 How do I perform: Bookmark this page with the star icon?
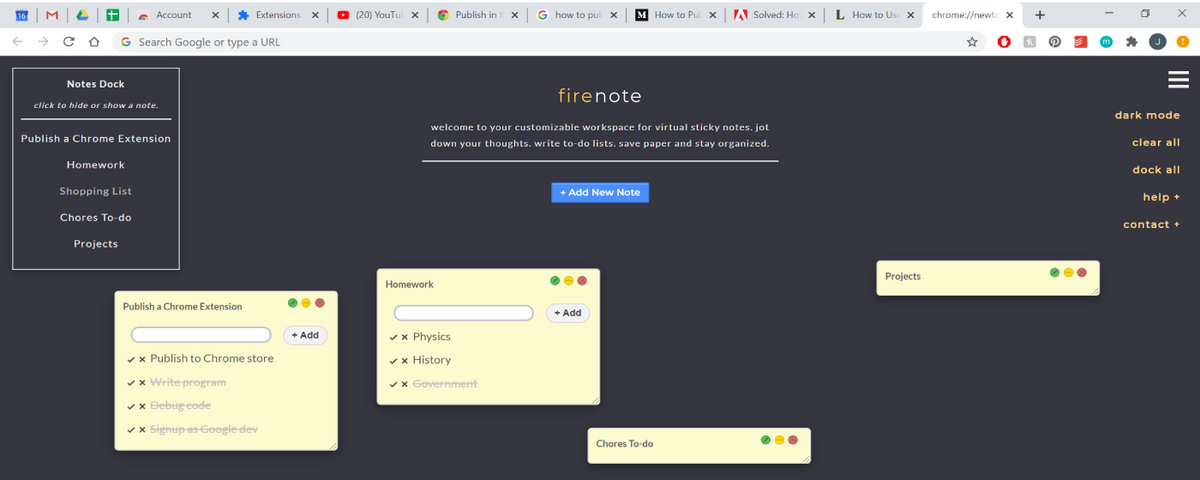point(971,42)
